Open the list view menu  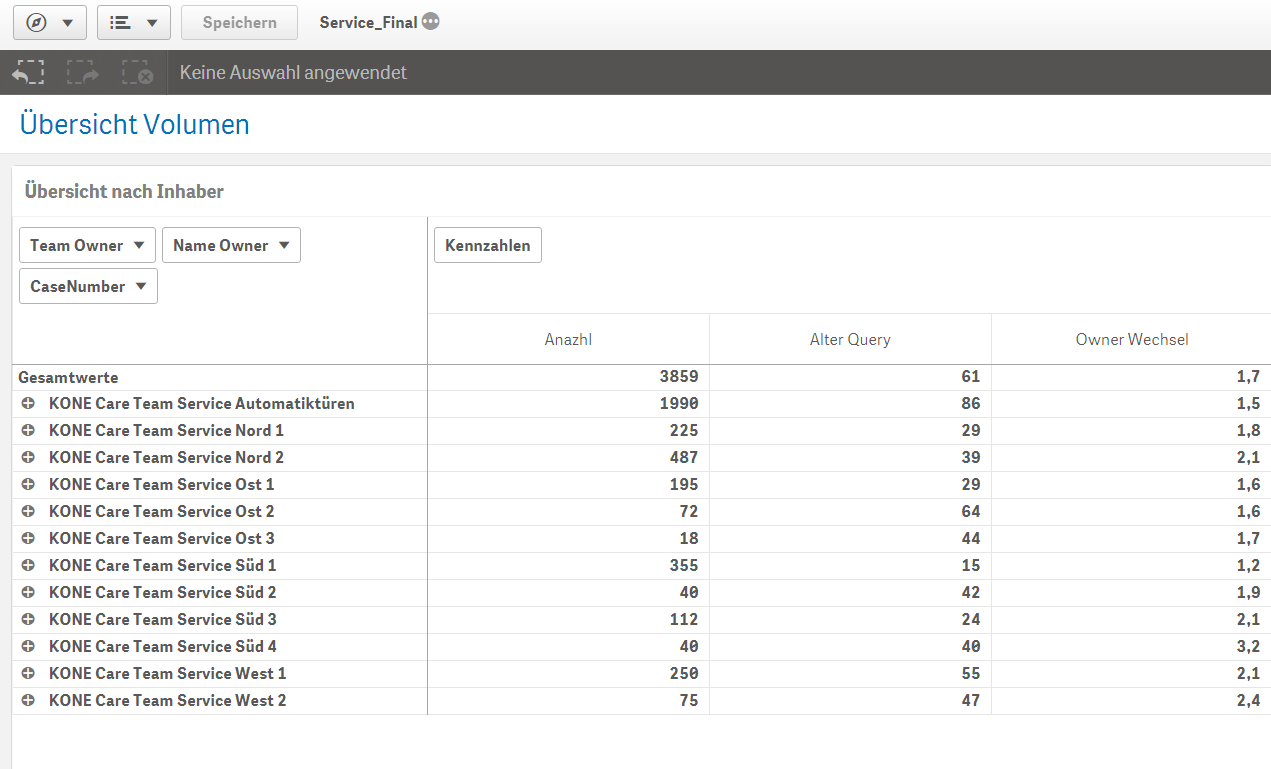tap(134, 22)
